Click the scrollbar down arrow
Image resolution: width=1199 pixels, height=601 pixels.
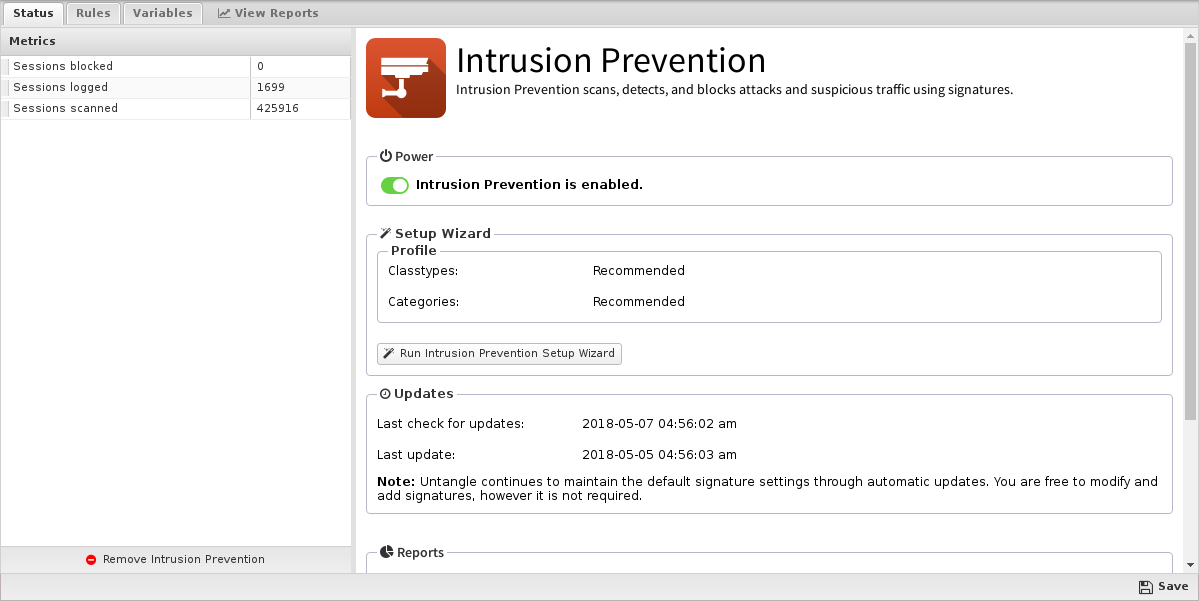(1191, 565)
